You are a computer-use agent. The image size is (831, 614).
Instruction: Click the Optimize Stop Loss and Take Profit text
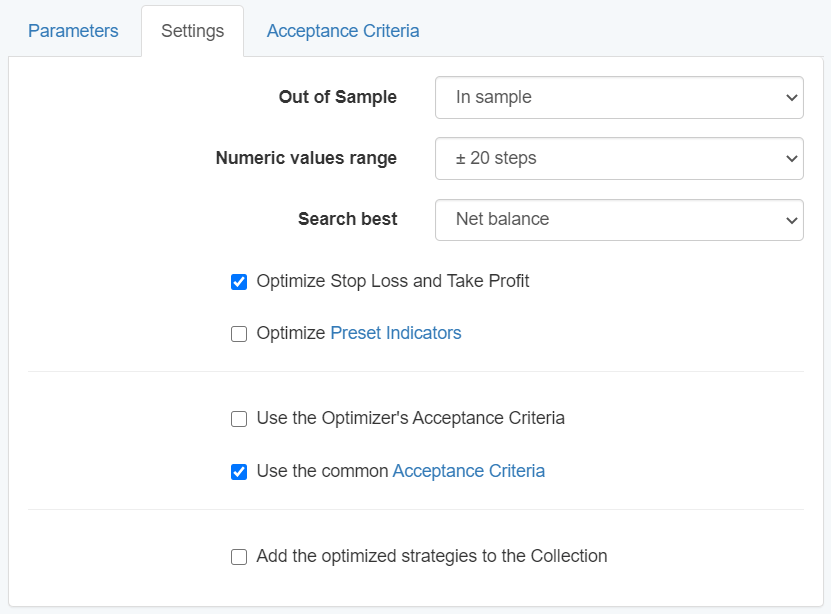point(393,281)
